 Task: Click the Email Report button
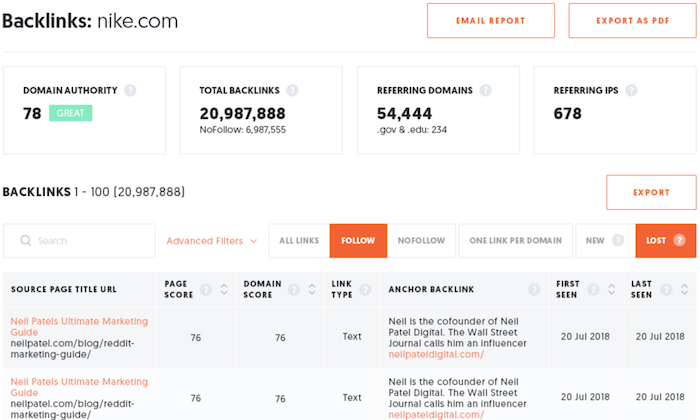[490, 21]
